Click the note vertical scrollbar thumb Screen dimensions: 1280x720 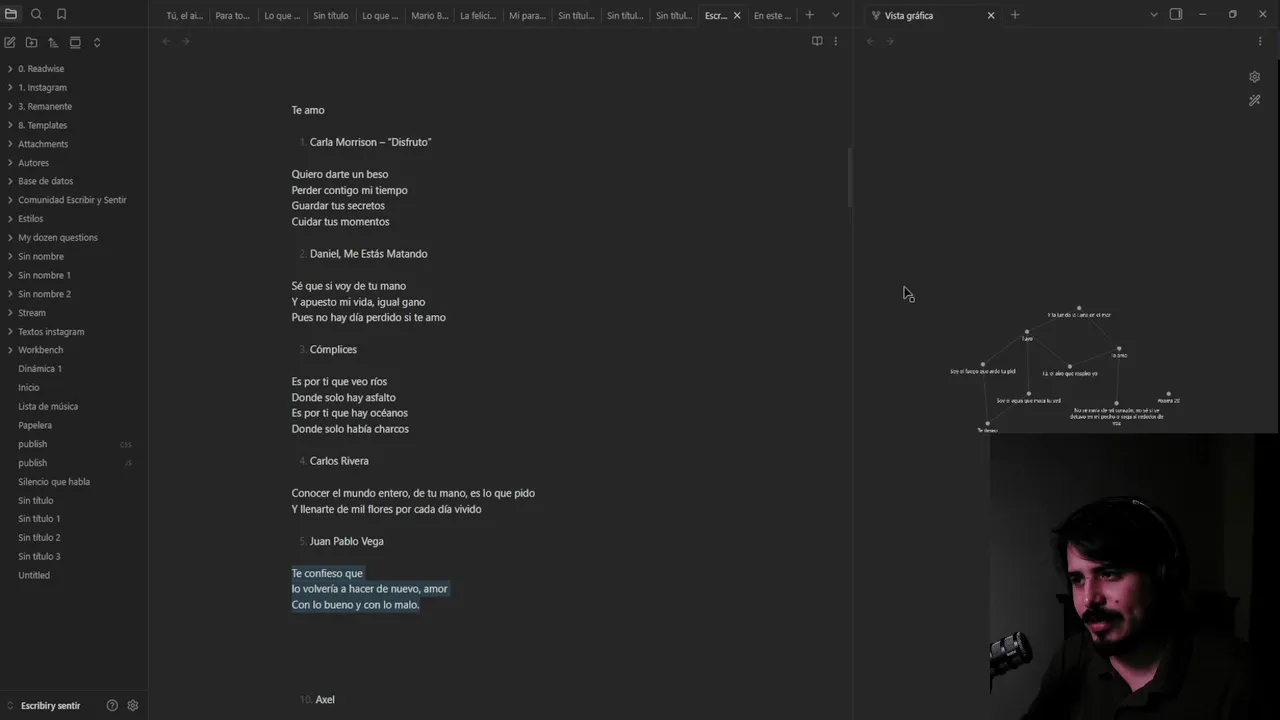pyautogui.click(x=849, y=177)
